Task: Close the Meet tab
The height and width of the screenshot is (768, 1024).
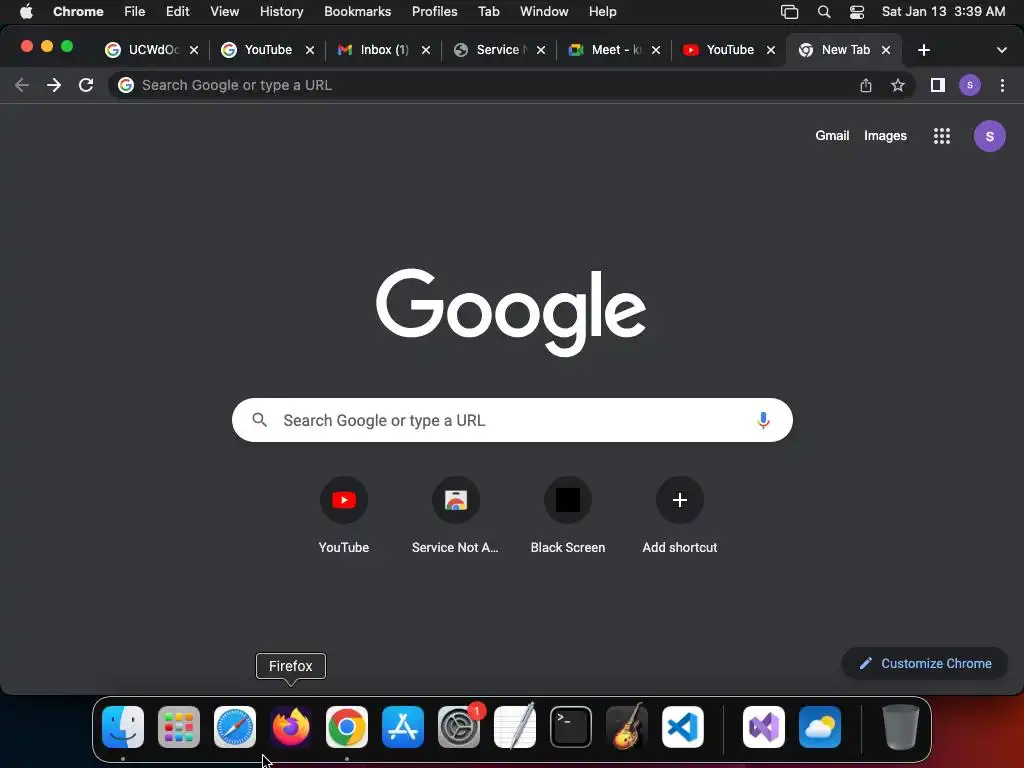Action: (656, 50)
